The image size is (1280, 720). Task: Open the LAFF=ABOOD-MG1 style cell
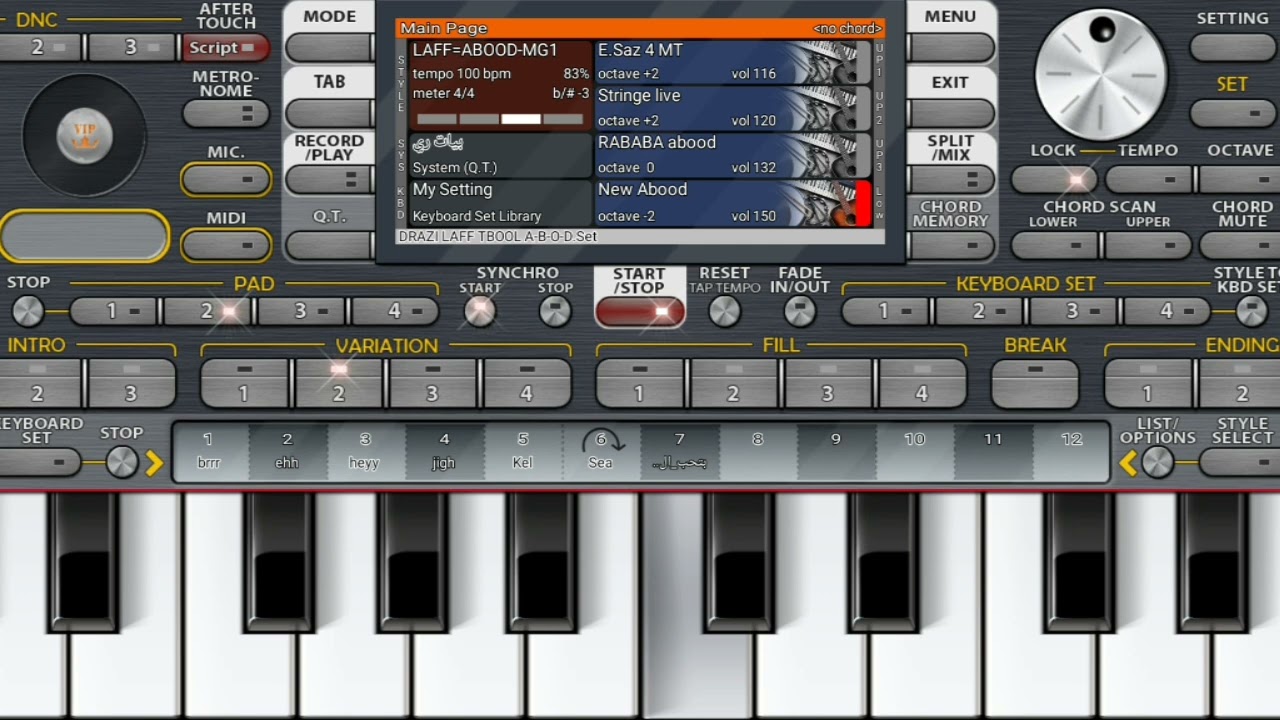(x=501, y=85)
